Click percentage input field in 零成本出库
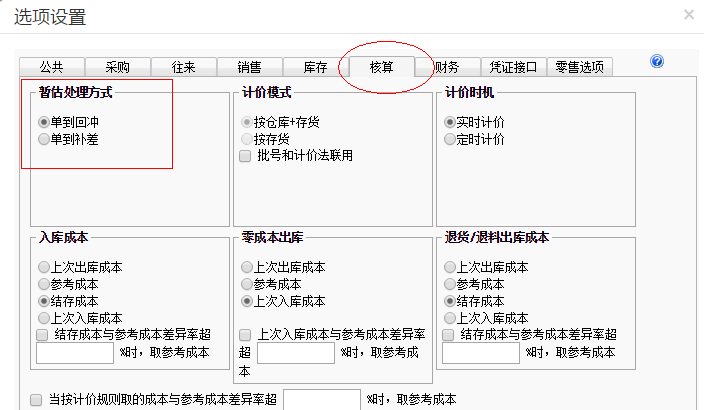 (x=297, y=353)
